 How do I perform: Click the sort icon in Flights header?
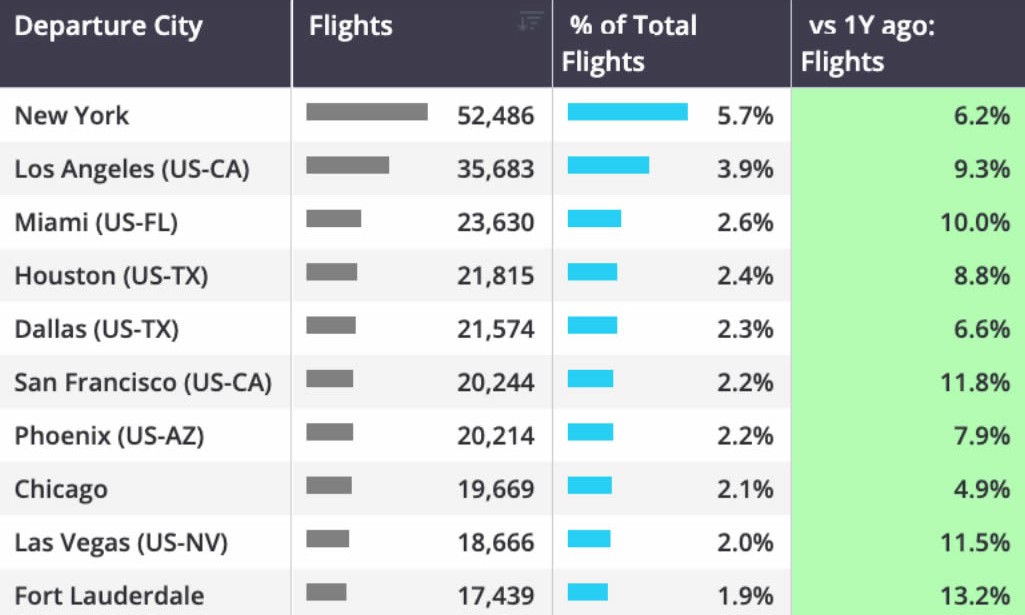point(530,21)
